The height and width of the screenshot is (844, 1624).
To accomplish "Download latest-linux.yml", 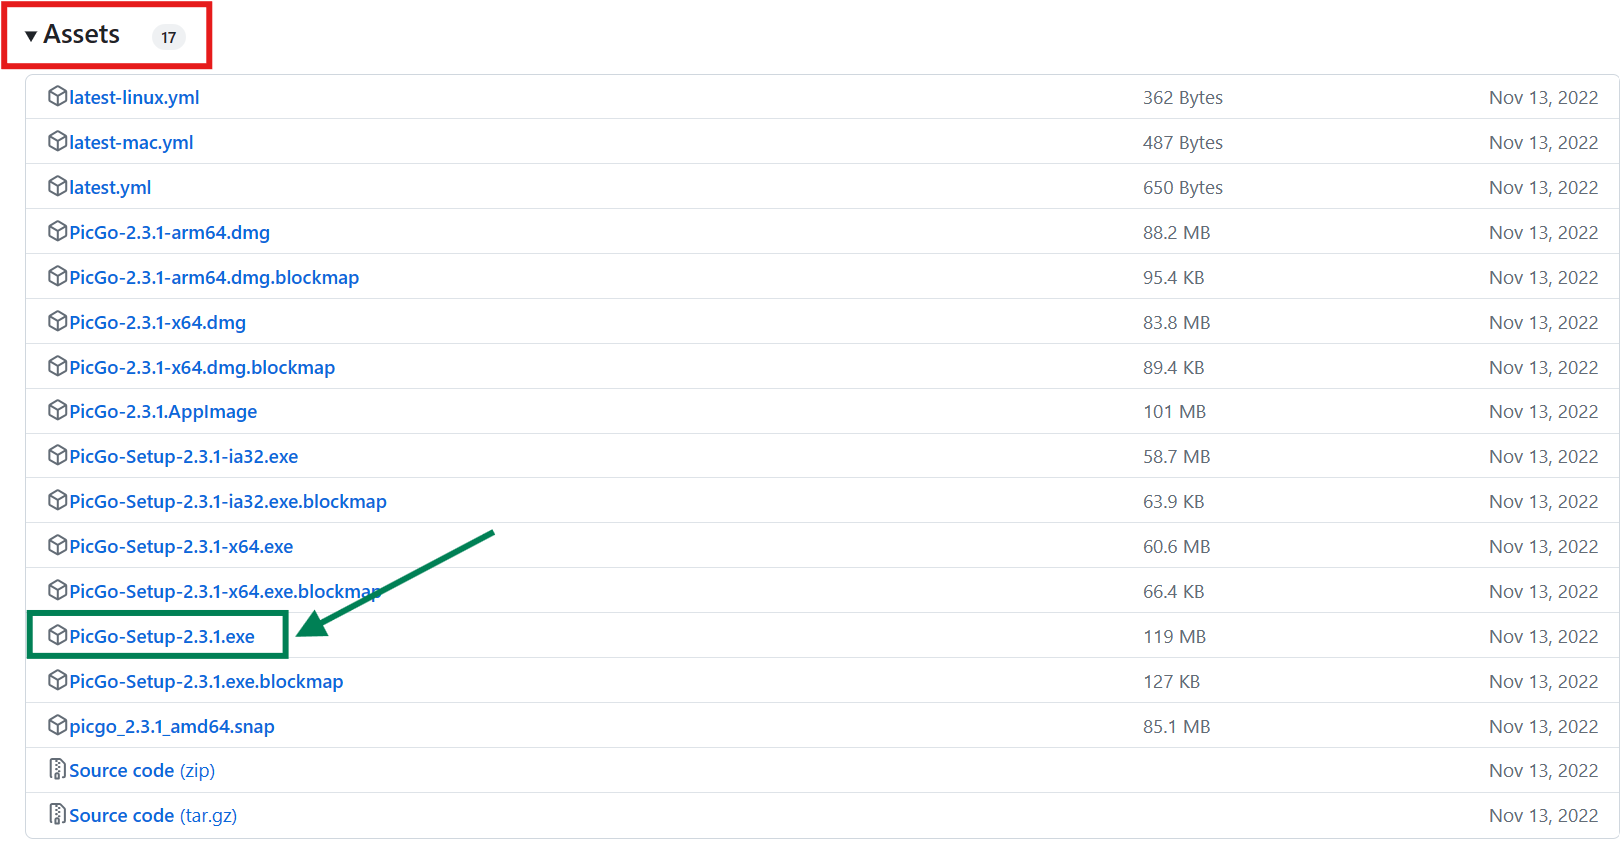I will tap(134, 97).
